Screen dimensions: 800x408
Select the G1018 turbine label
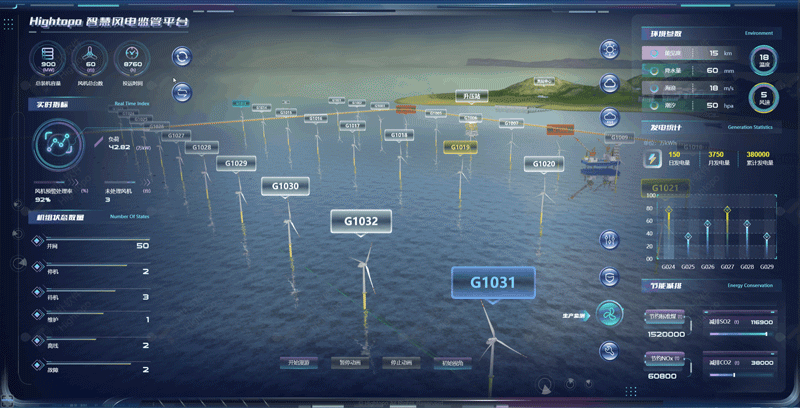399,135
